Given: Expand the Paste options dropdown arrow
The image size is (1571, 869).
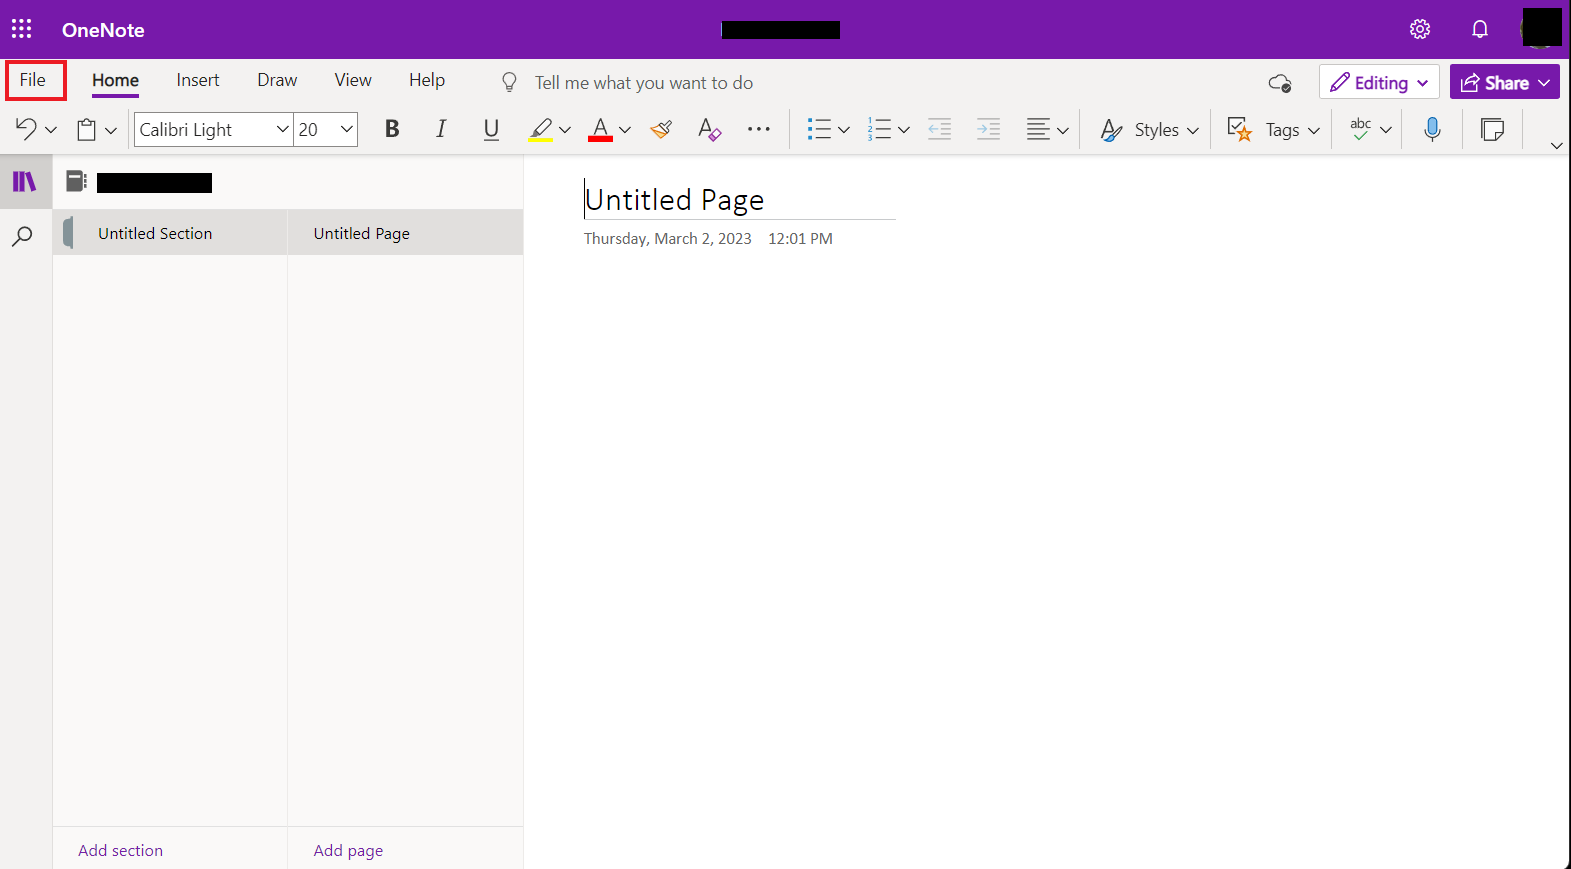Looking at the screenshot, I should click(111, 130).
